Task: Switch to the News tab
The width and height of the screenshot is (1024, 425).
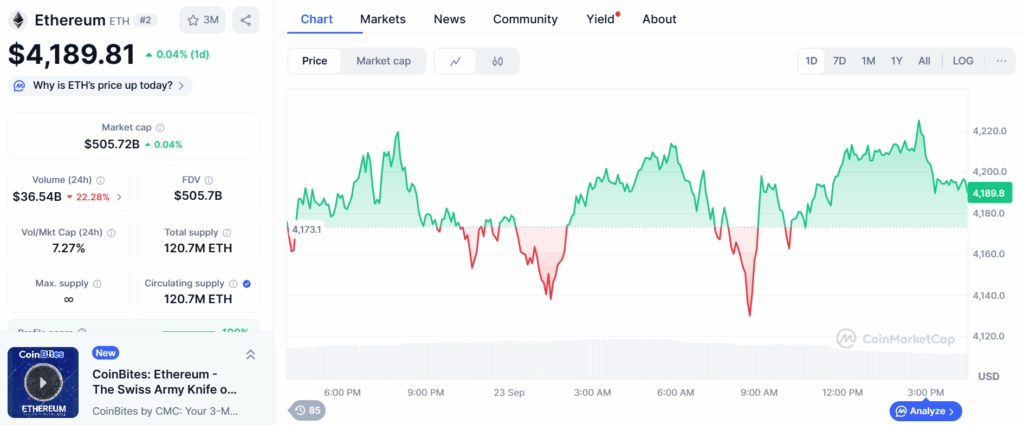Action: [449, 19]
